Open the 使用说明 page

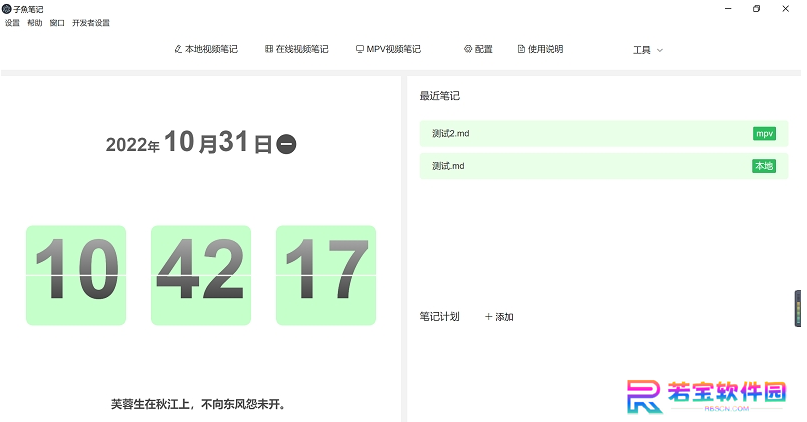540,49
